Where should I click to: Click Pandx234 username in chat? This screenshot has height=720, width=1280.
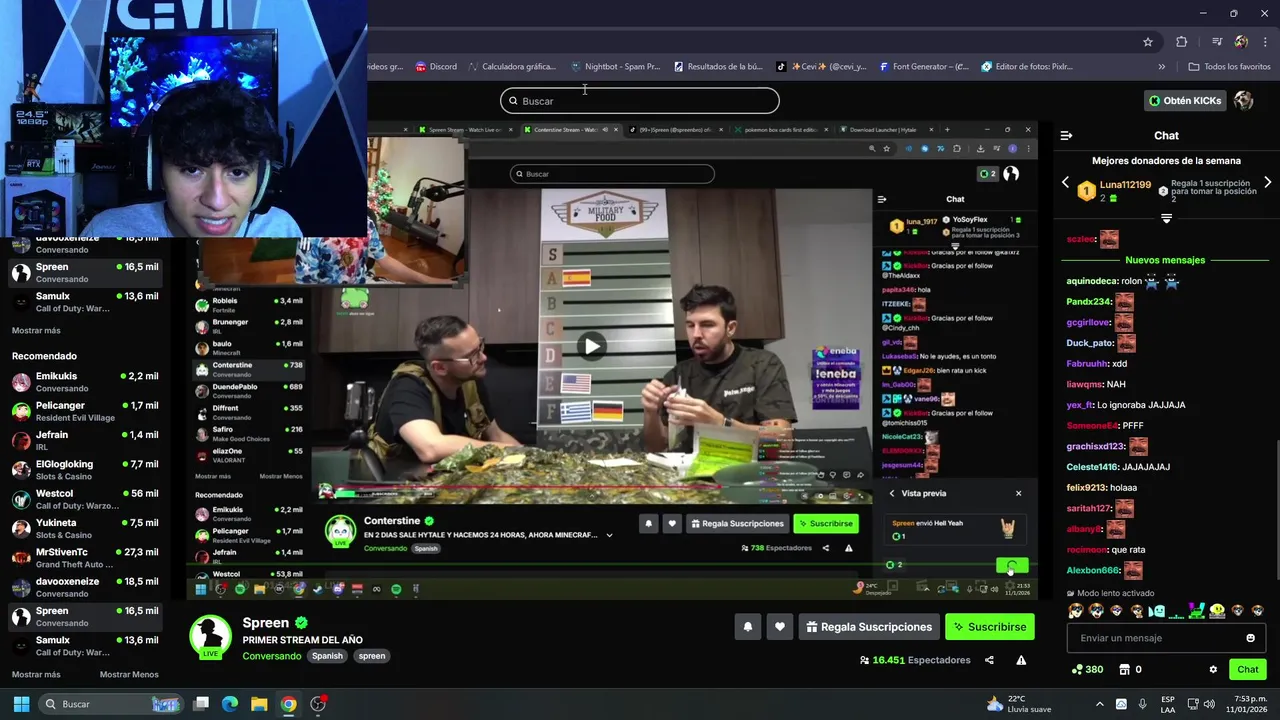pos(1088,301)
